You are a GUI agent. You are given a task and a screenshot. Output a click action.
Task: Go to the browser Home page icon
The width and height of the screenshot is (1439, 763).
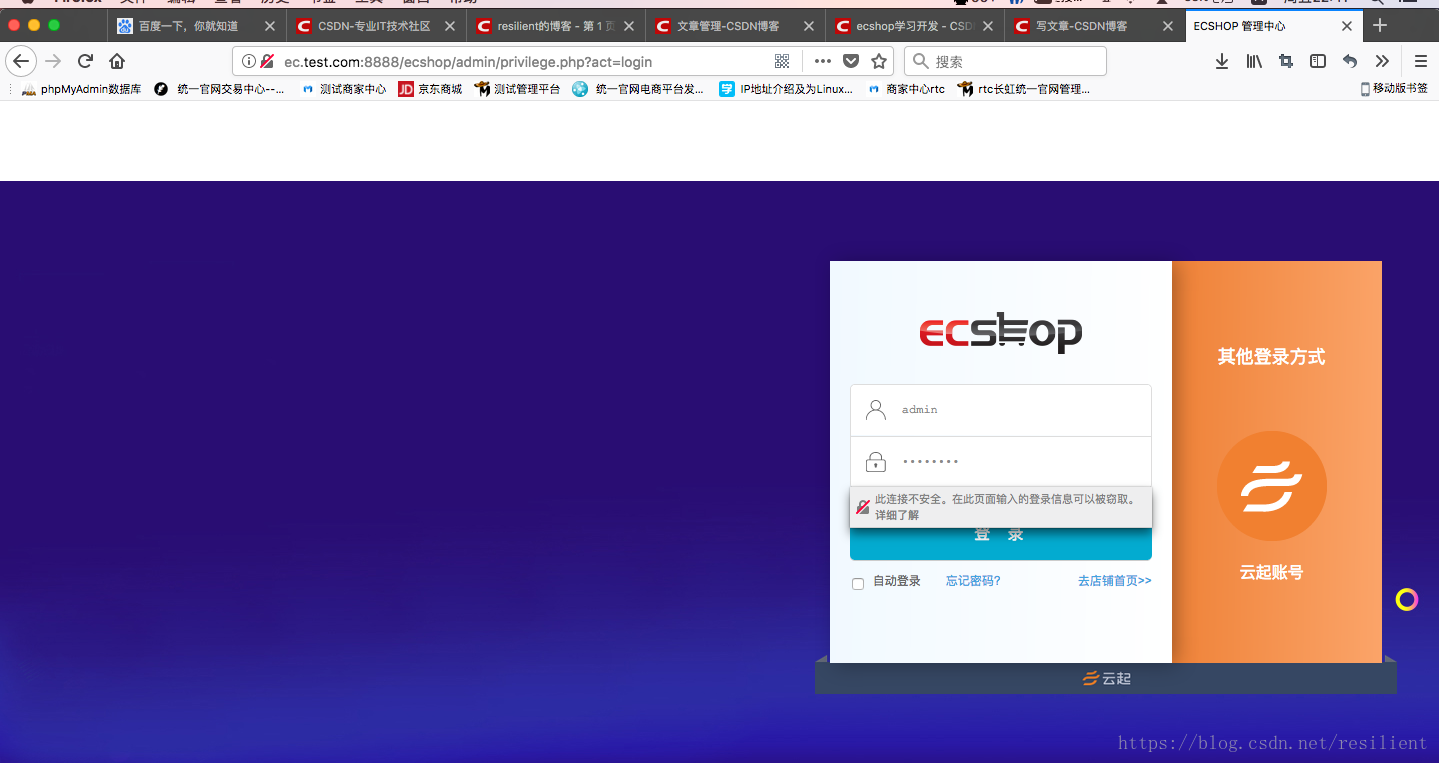tap(117, 61)
